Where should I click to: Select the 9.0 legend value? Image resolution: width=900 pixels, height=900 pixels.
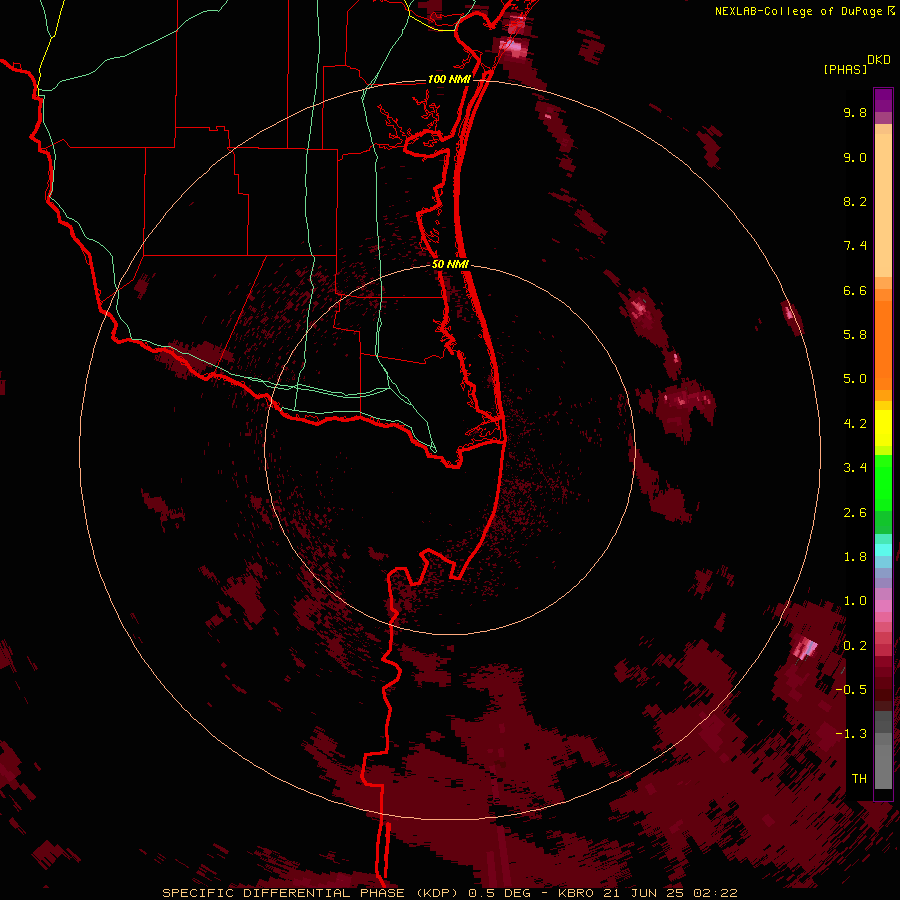tap(855, 157)
